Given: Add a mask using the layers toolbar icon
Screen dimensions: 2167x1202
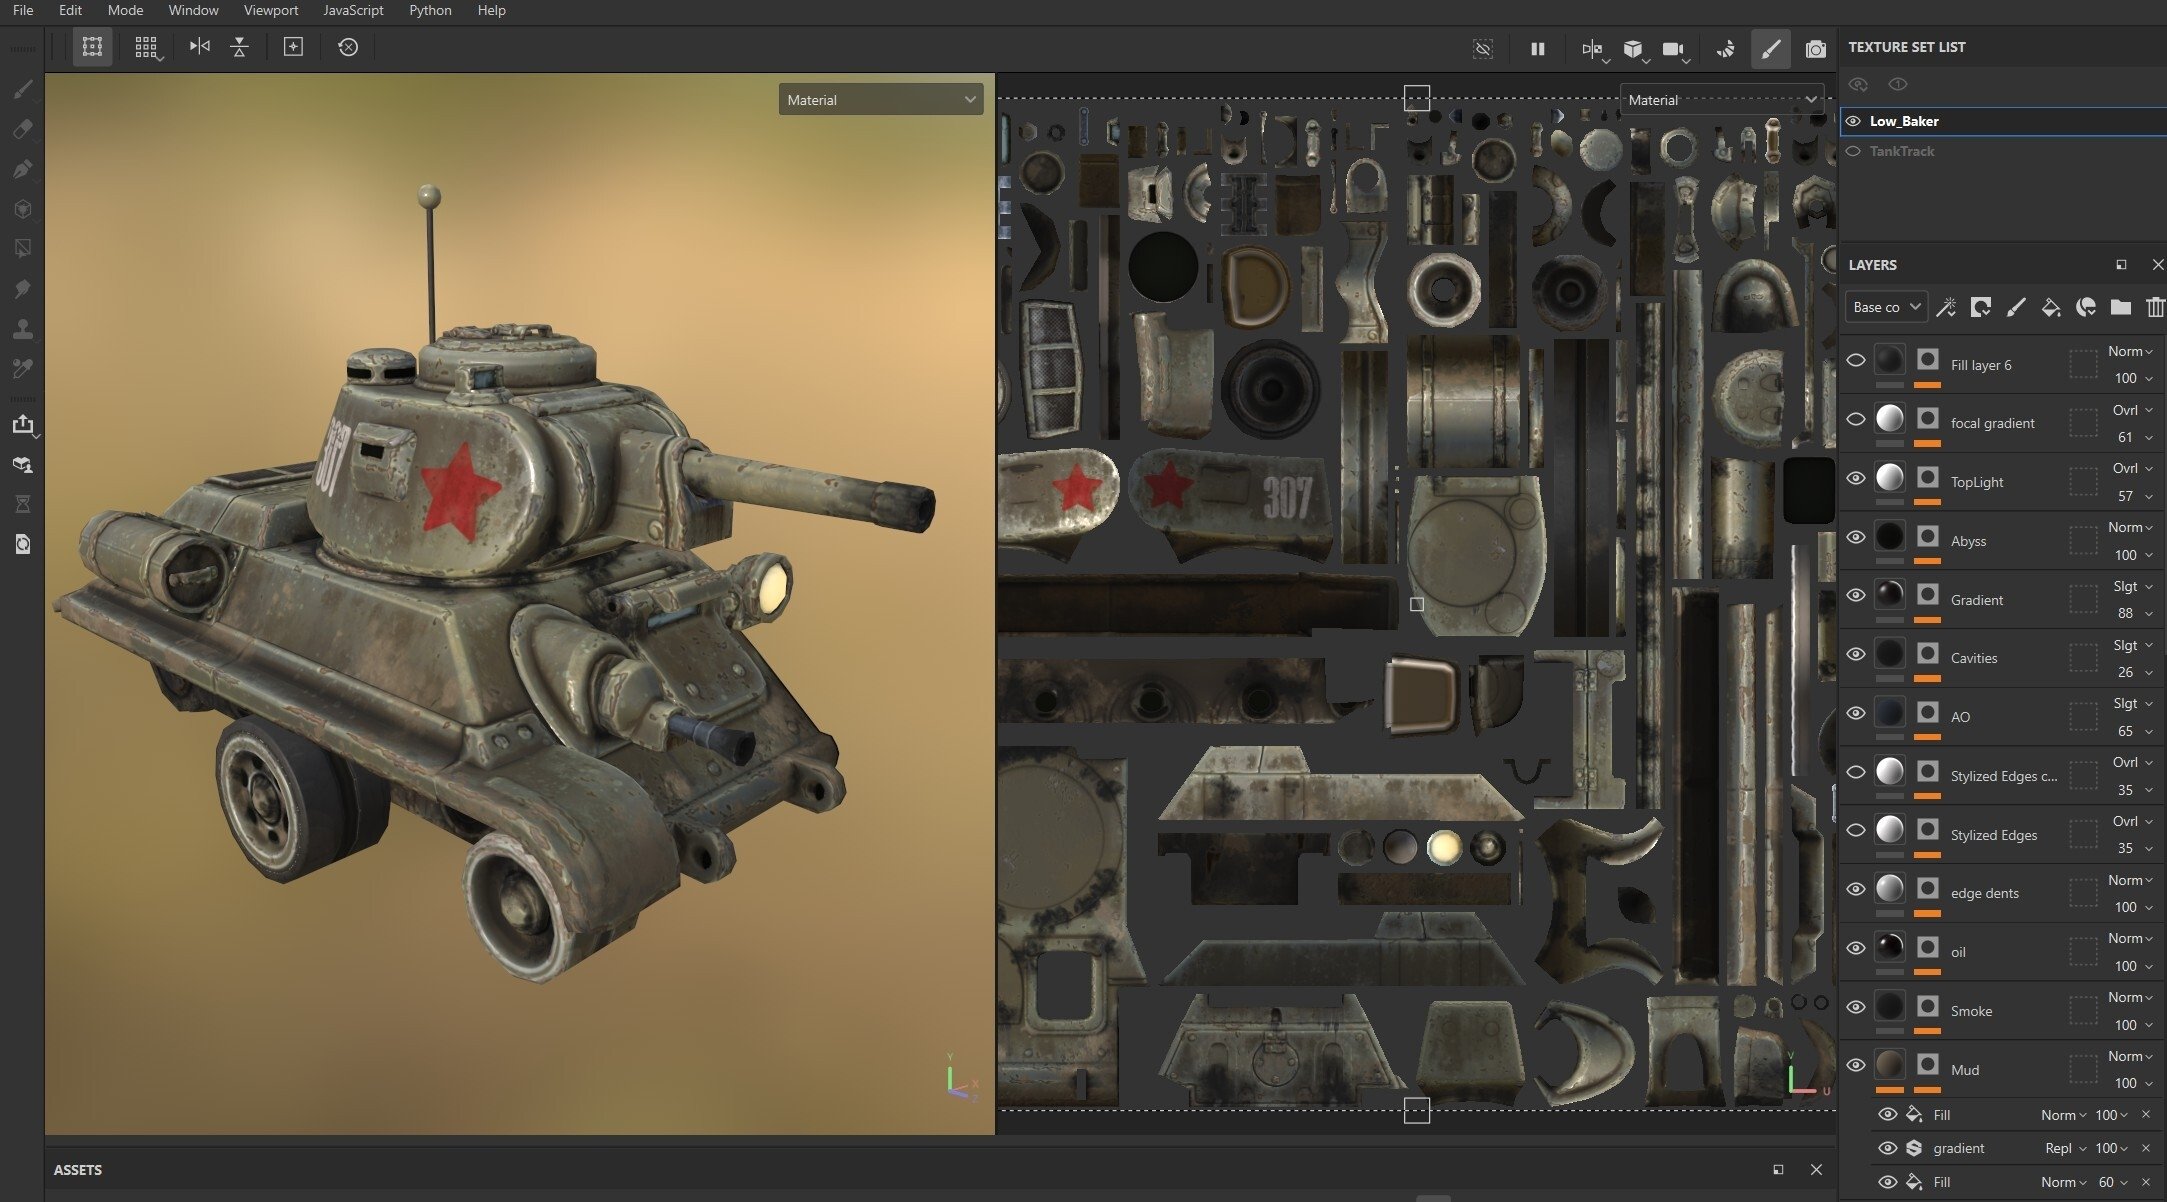Looking at the screenshot, I should tap(1980, 307).
